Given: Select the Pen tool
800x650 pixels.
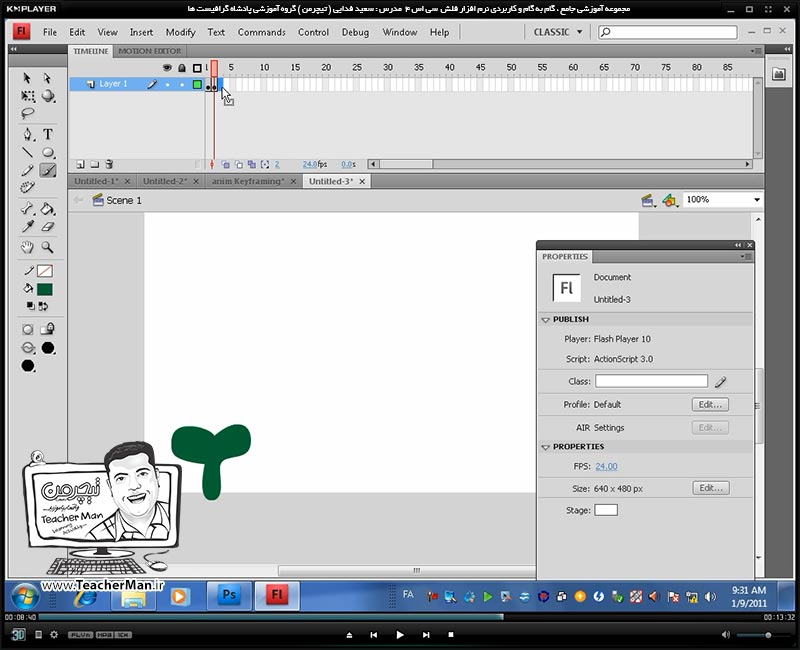Looking at the screenshot, I should 28,134.
